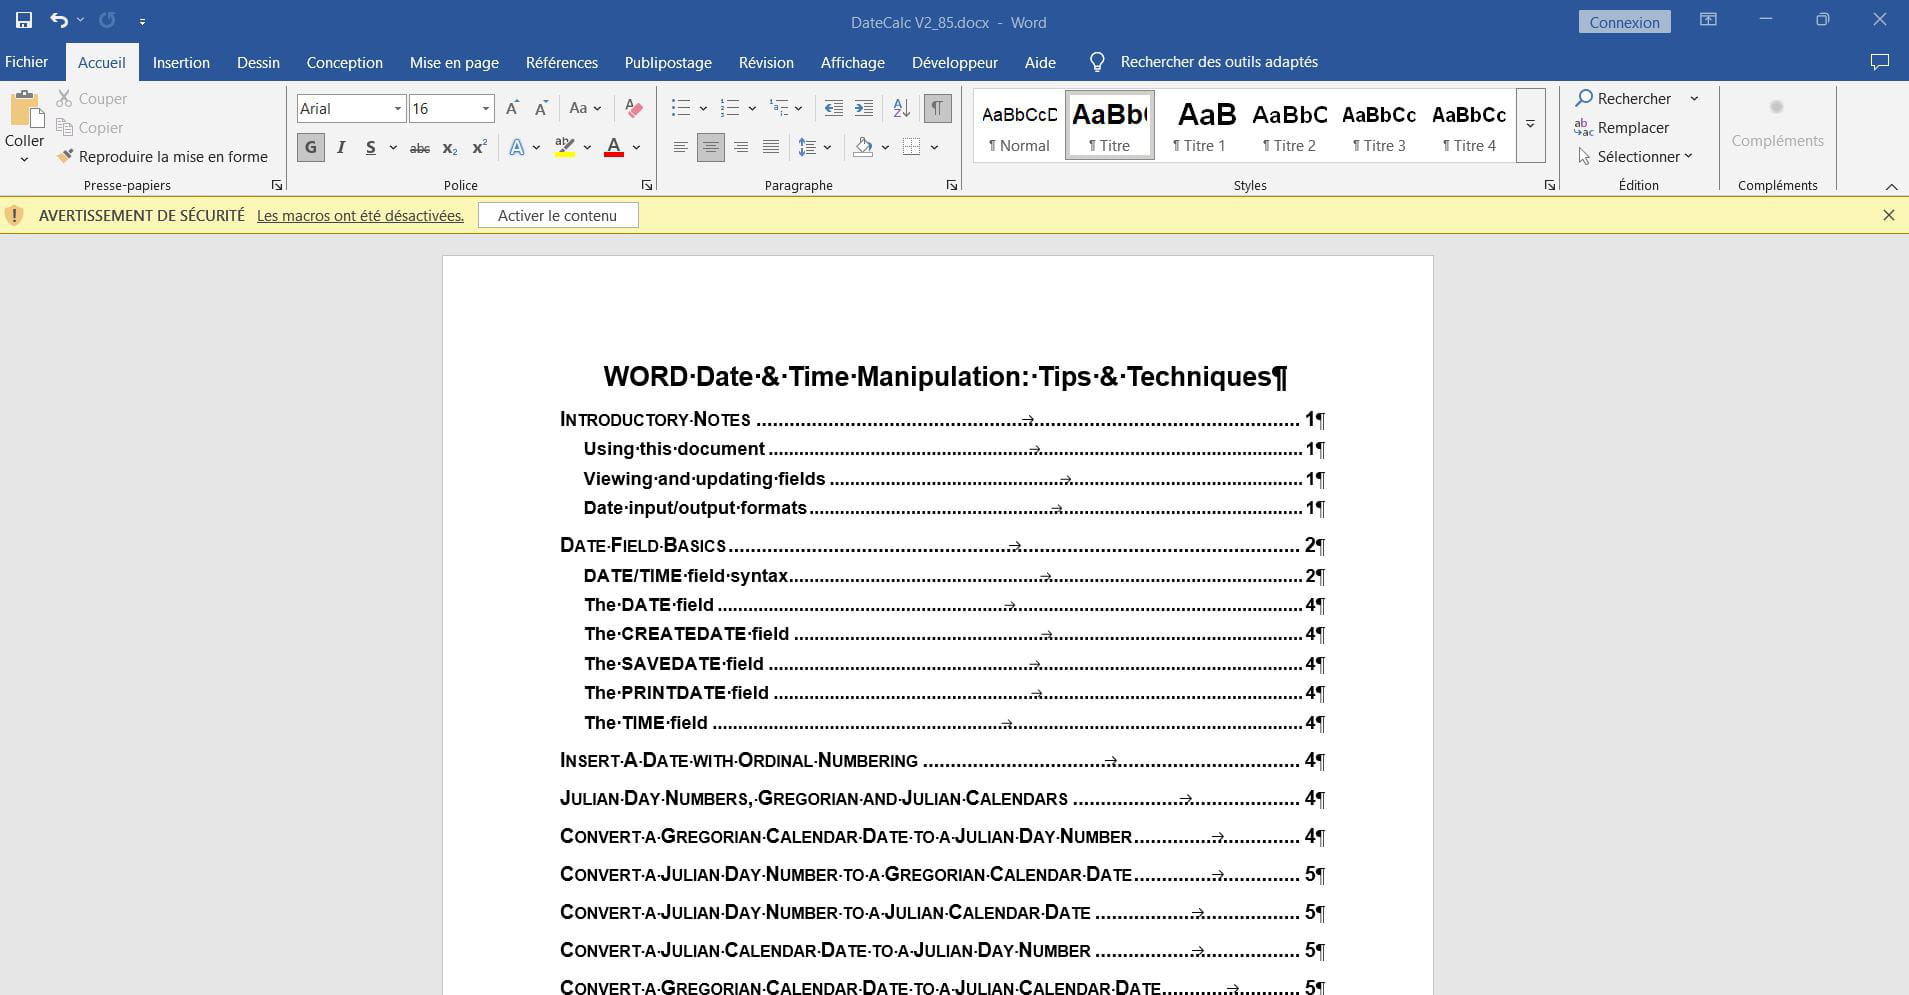Open the Sélectionner dropdown
Image resolution: width=1909 pixels, height=995 pixels.
coord(1635,156)
